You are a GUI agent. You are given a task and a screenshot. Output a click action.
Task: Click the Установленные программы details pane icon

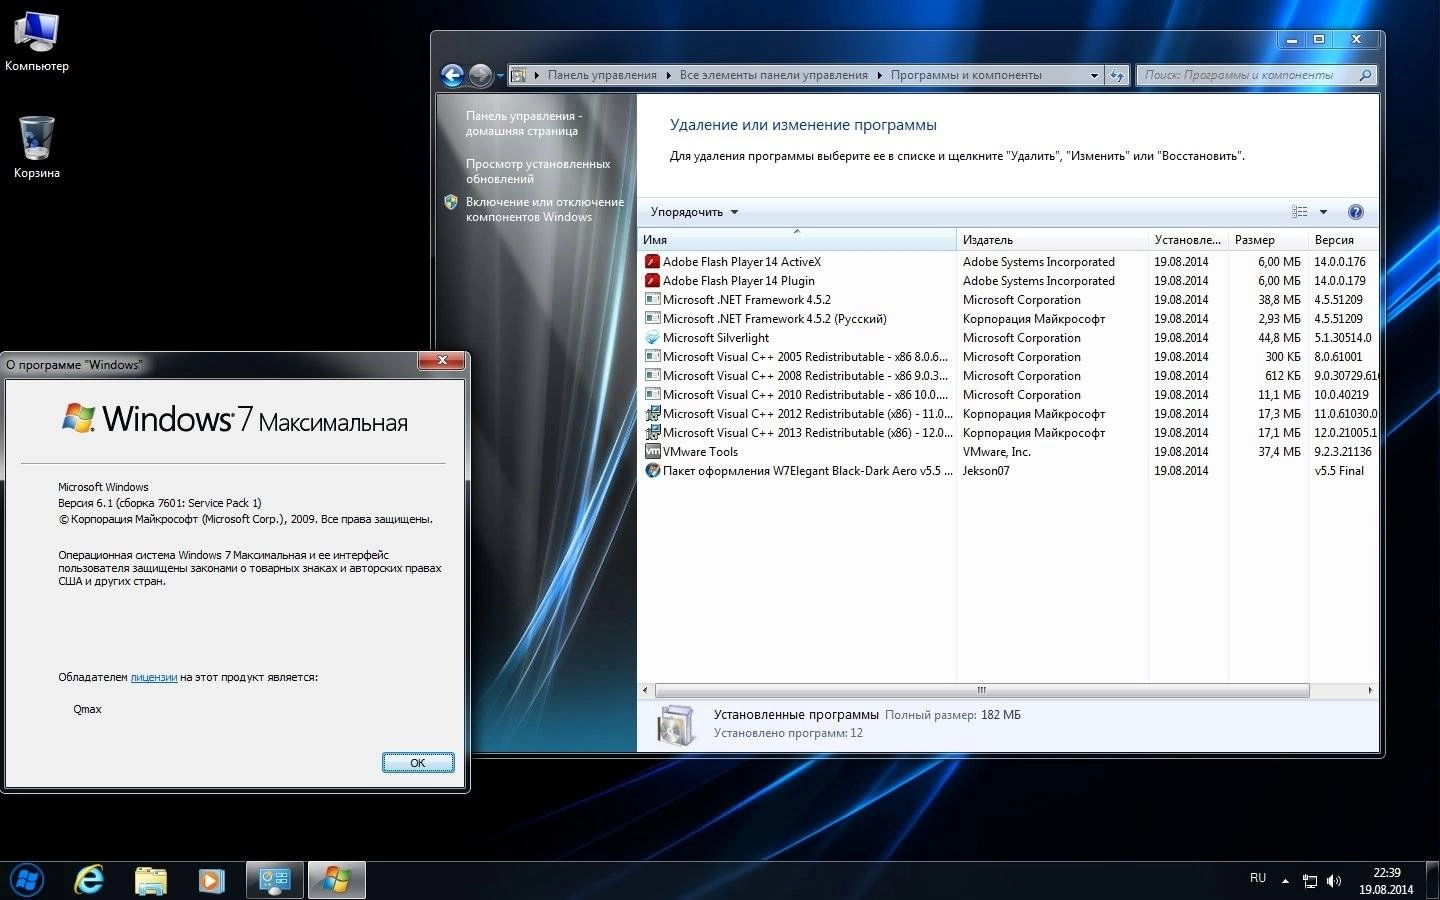tap(676, 725)
